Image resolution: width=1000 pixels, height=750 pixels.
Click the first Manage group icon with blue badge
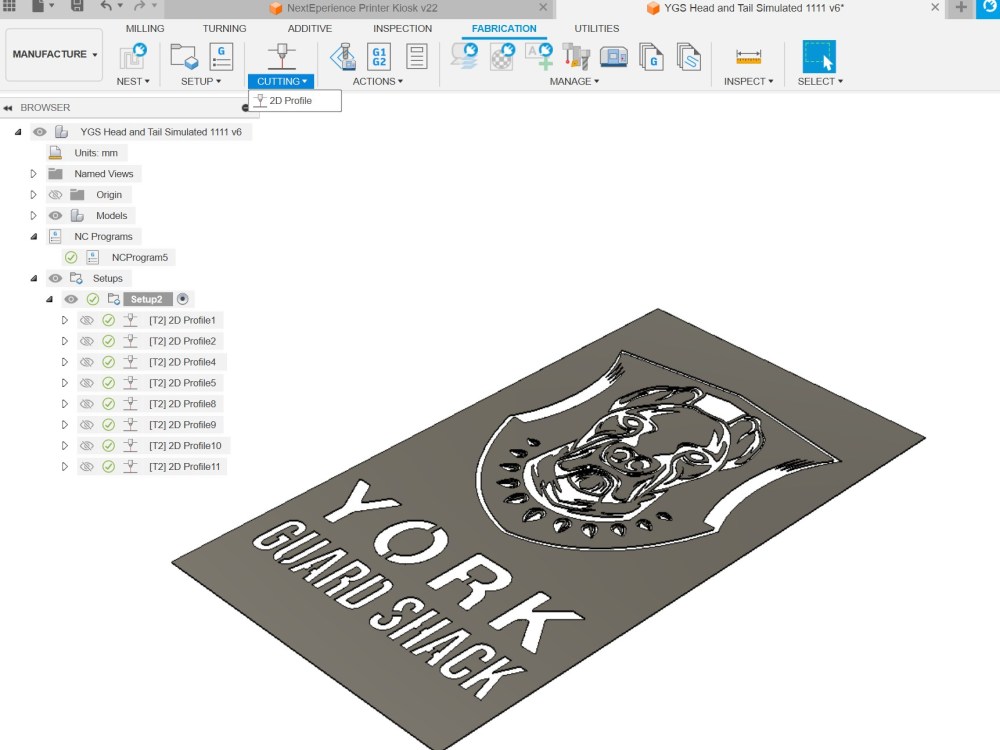click(x=464, y=56)
